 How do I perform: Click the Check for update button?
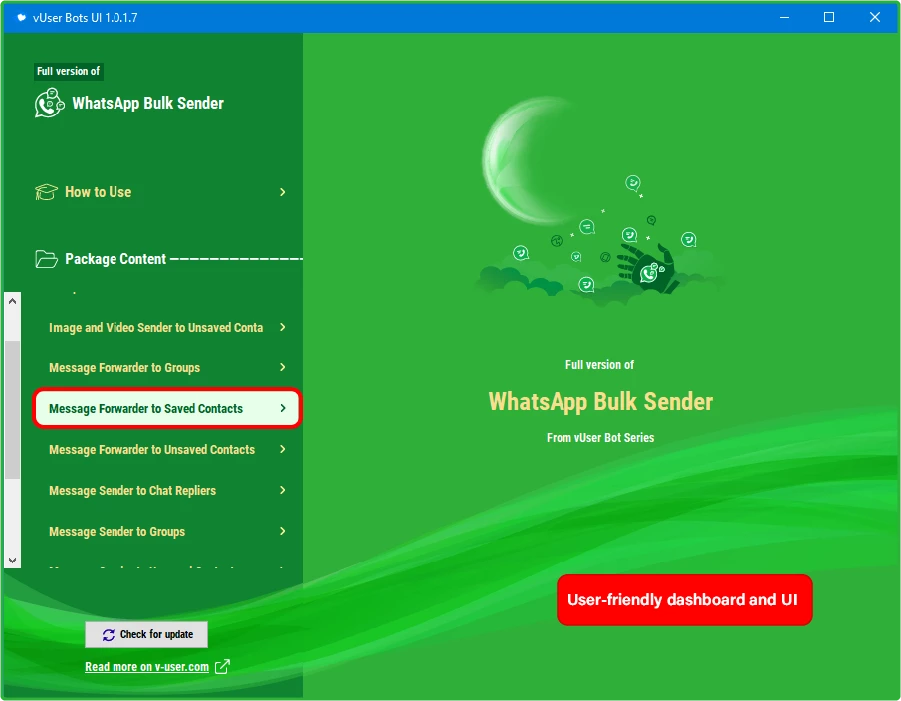[147, 634]
